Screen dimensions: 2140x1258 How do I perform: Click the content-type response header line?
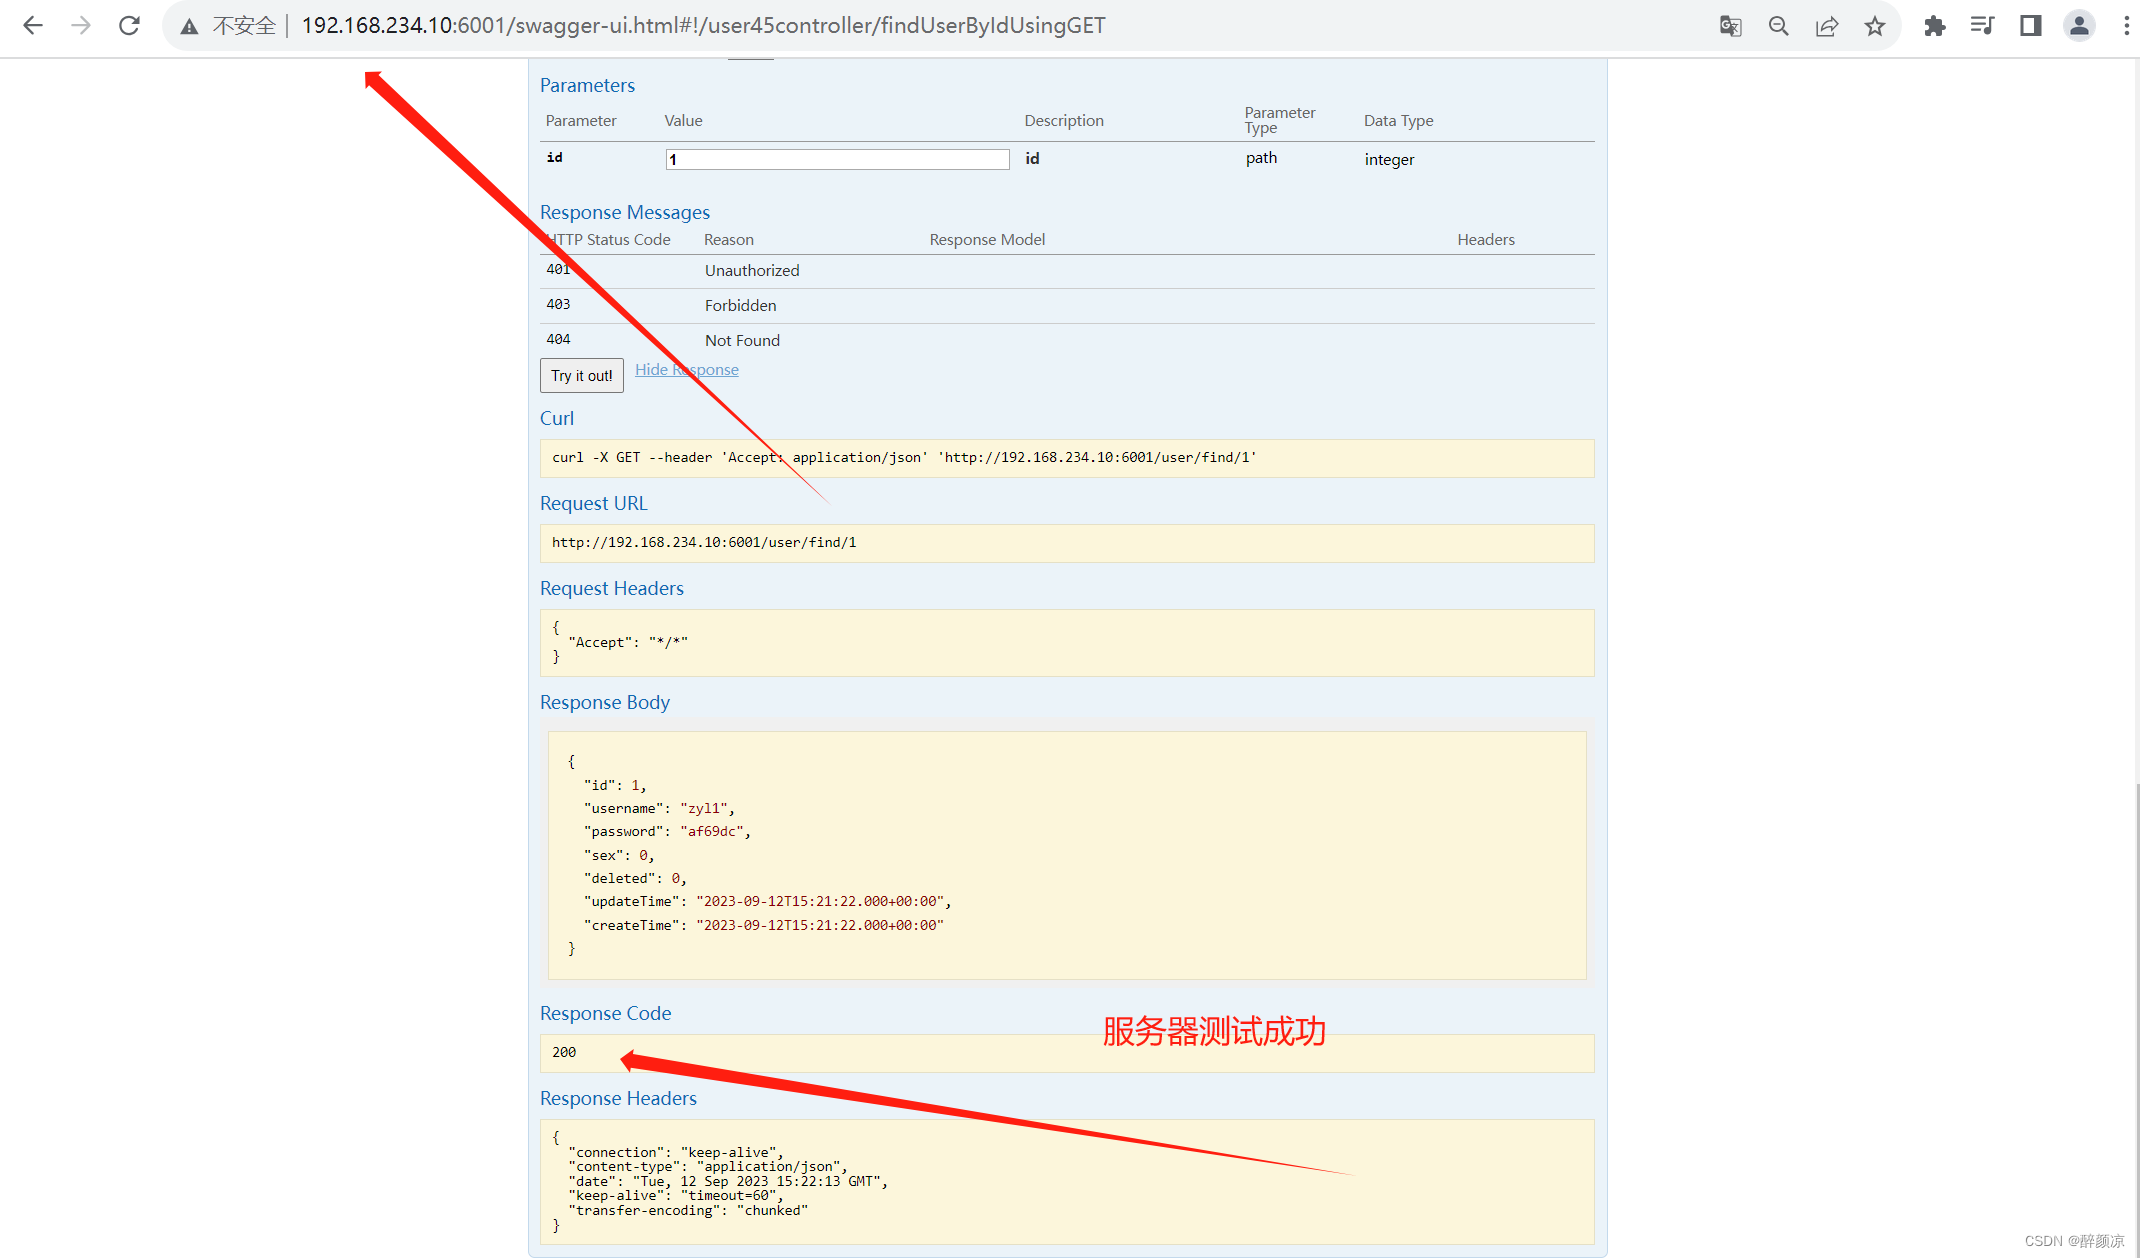[708, 1167]
